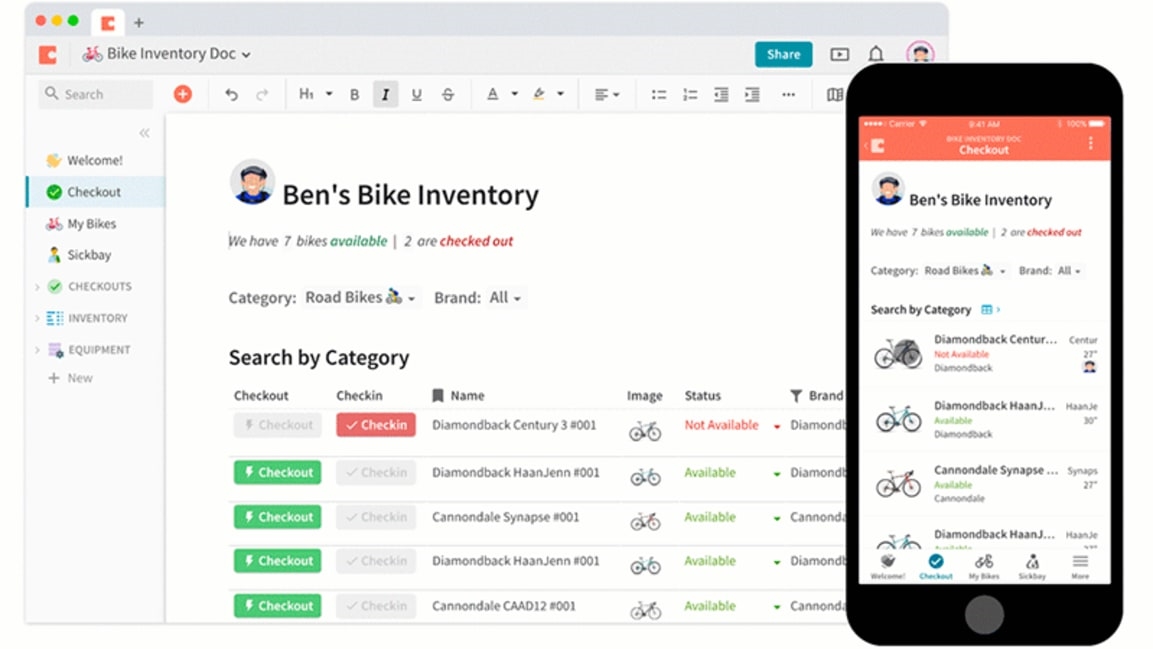
Task: Open the Brand All dropdown
Action: [505, 298]
